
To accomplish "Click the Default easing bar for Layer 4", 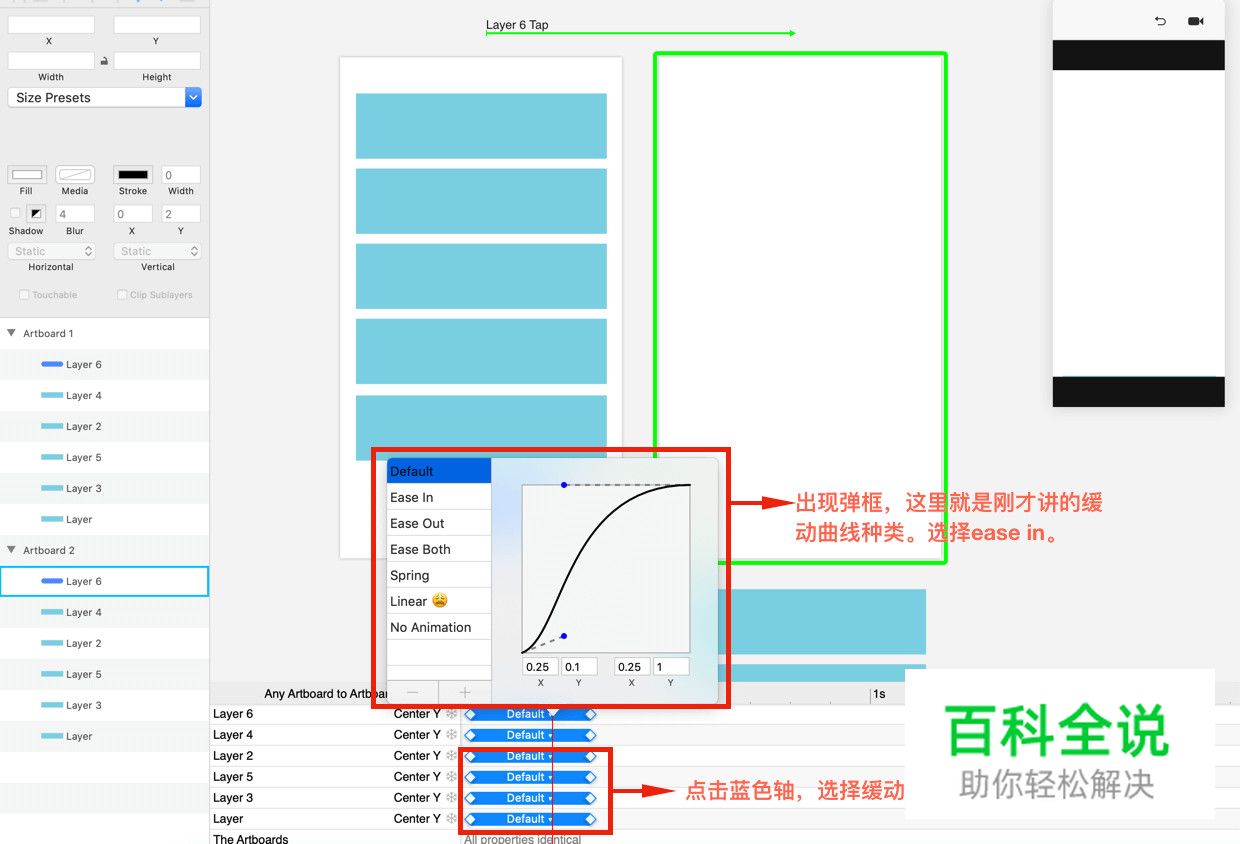I will tap(529, 735).
